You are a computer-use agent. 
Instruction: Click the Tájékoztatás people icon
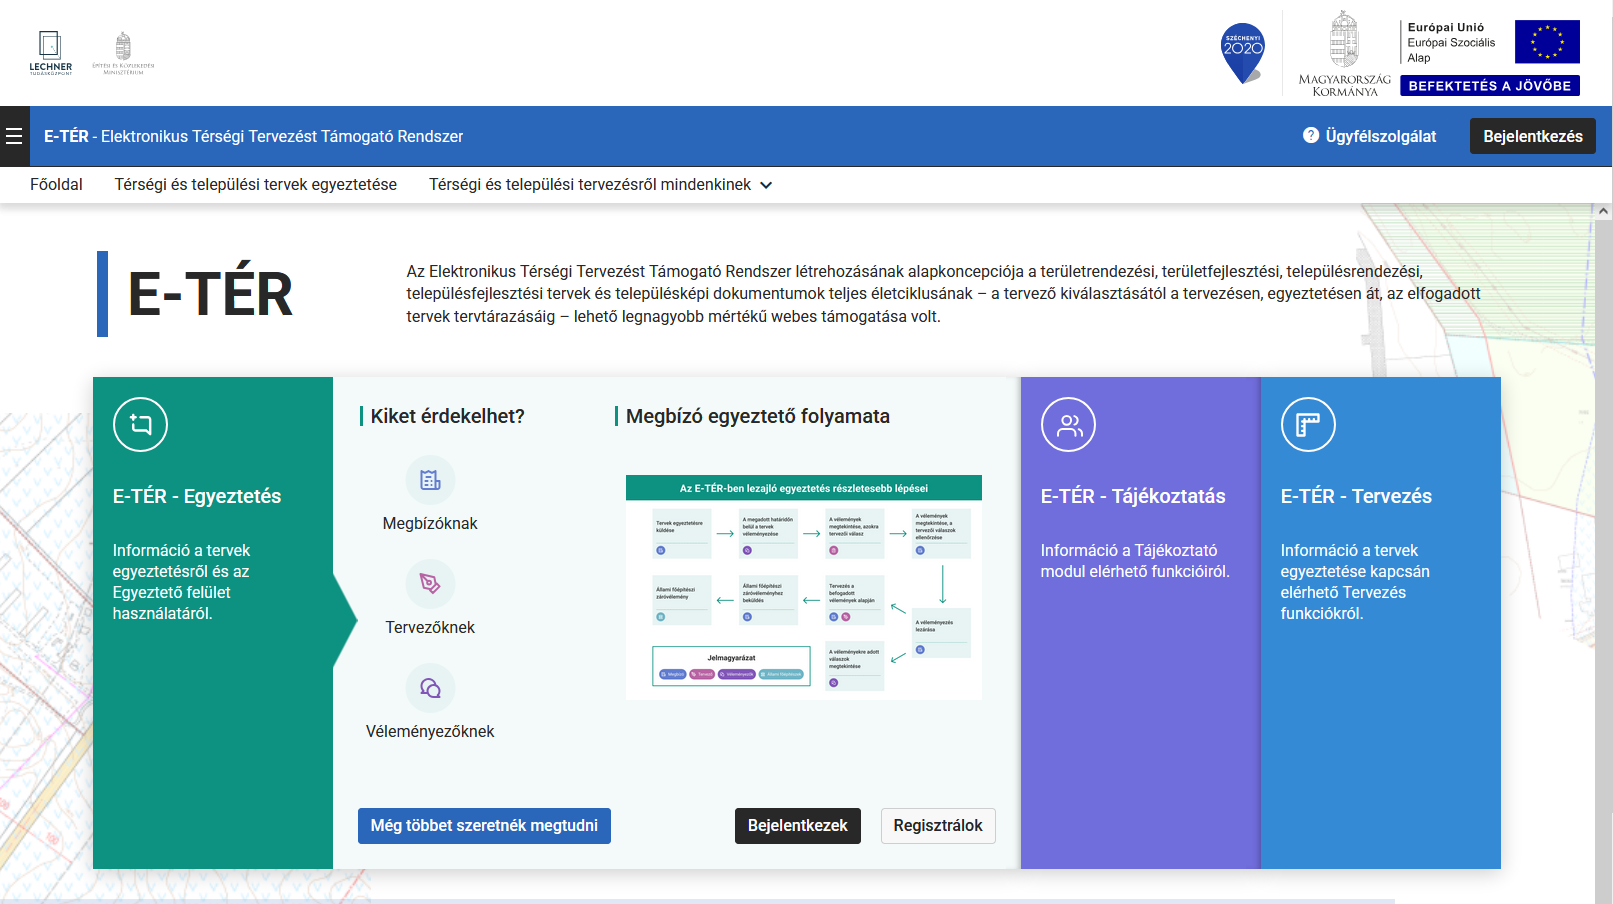(x=1068, y=424)
